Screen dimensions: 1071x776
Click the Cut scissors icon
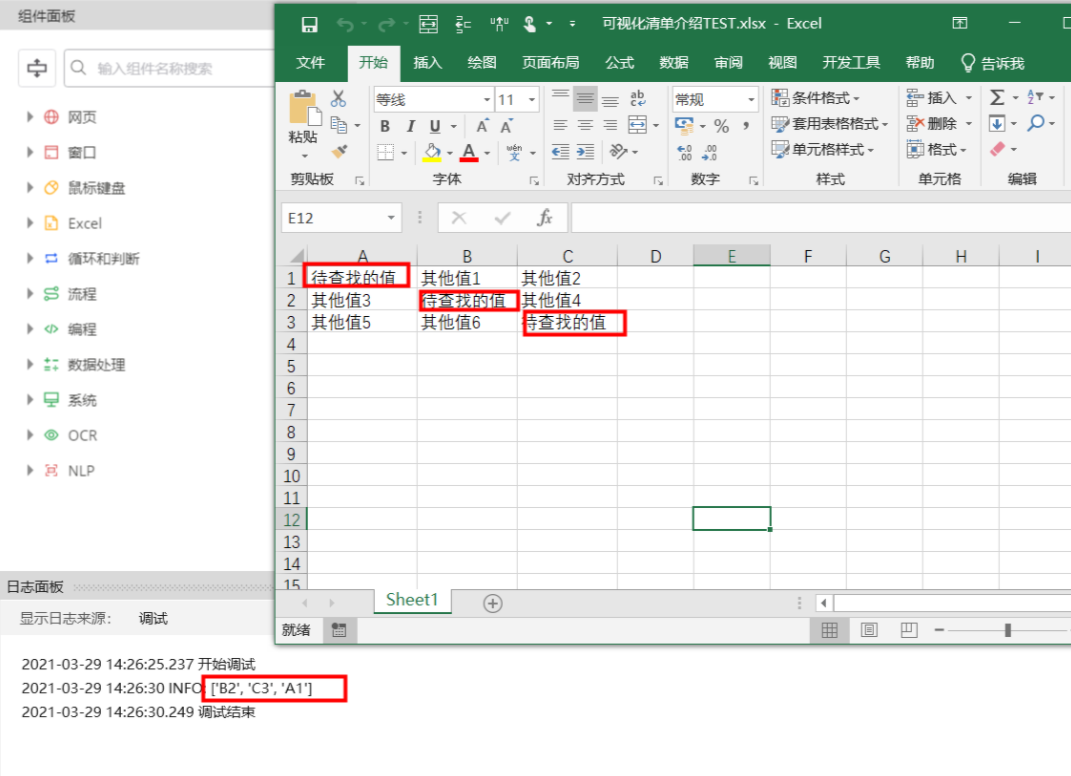pyautogui.click(x=338, y=98)
